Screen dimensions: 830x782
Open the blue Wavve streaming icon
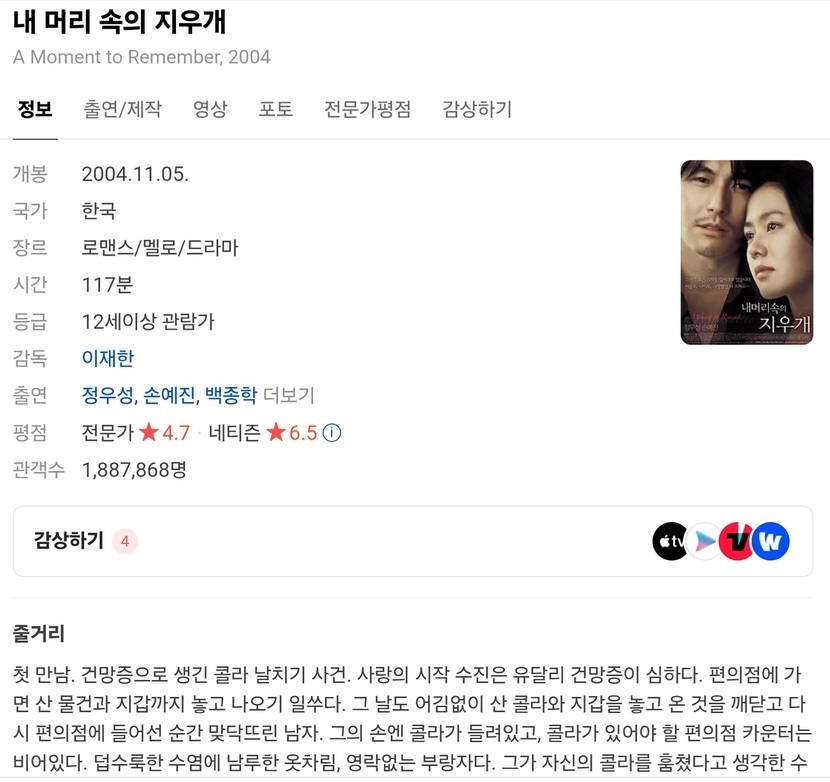770,541
